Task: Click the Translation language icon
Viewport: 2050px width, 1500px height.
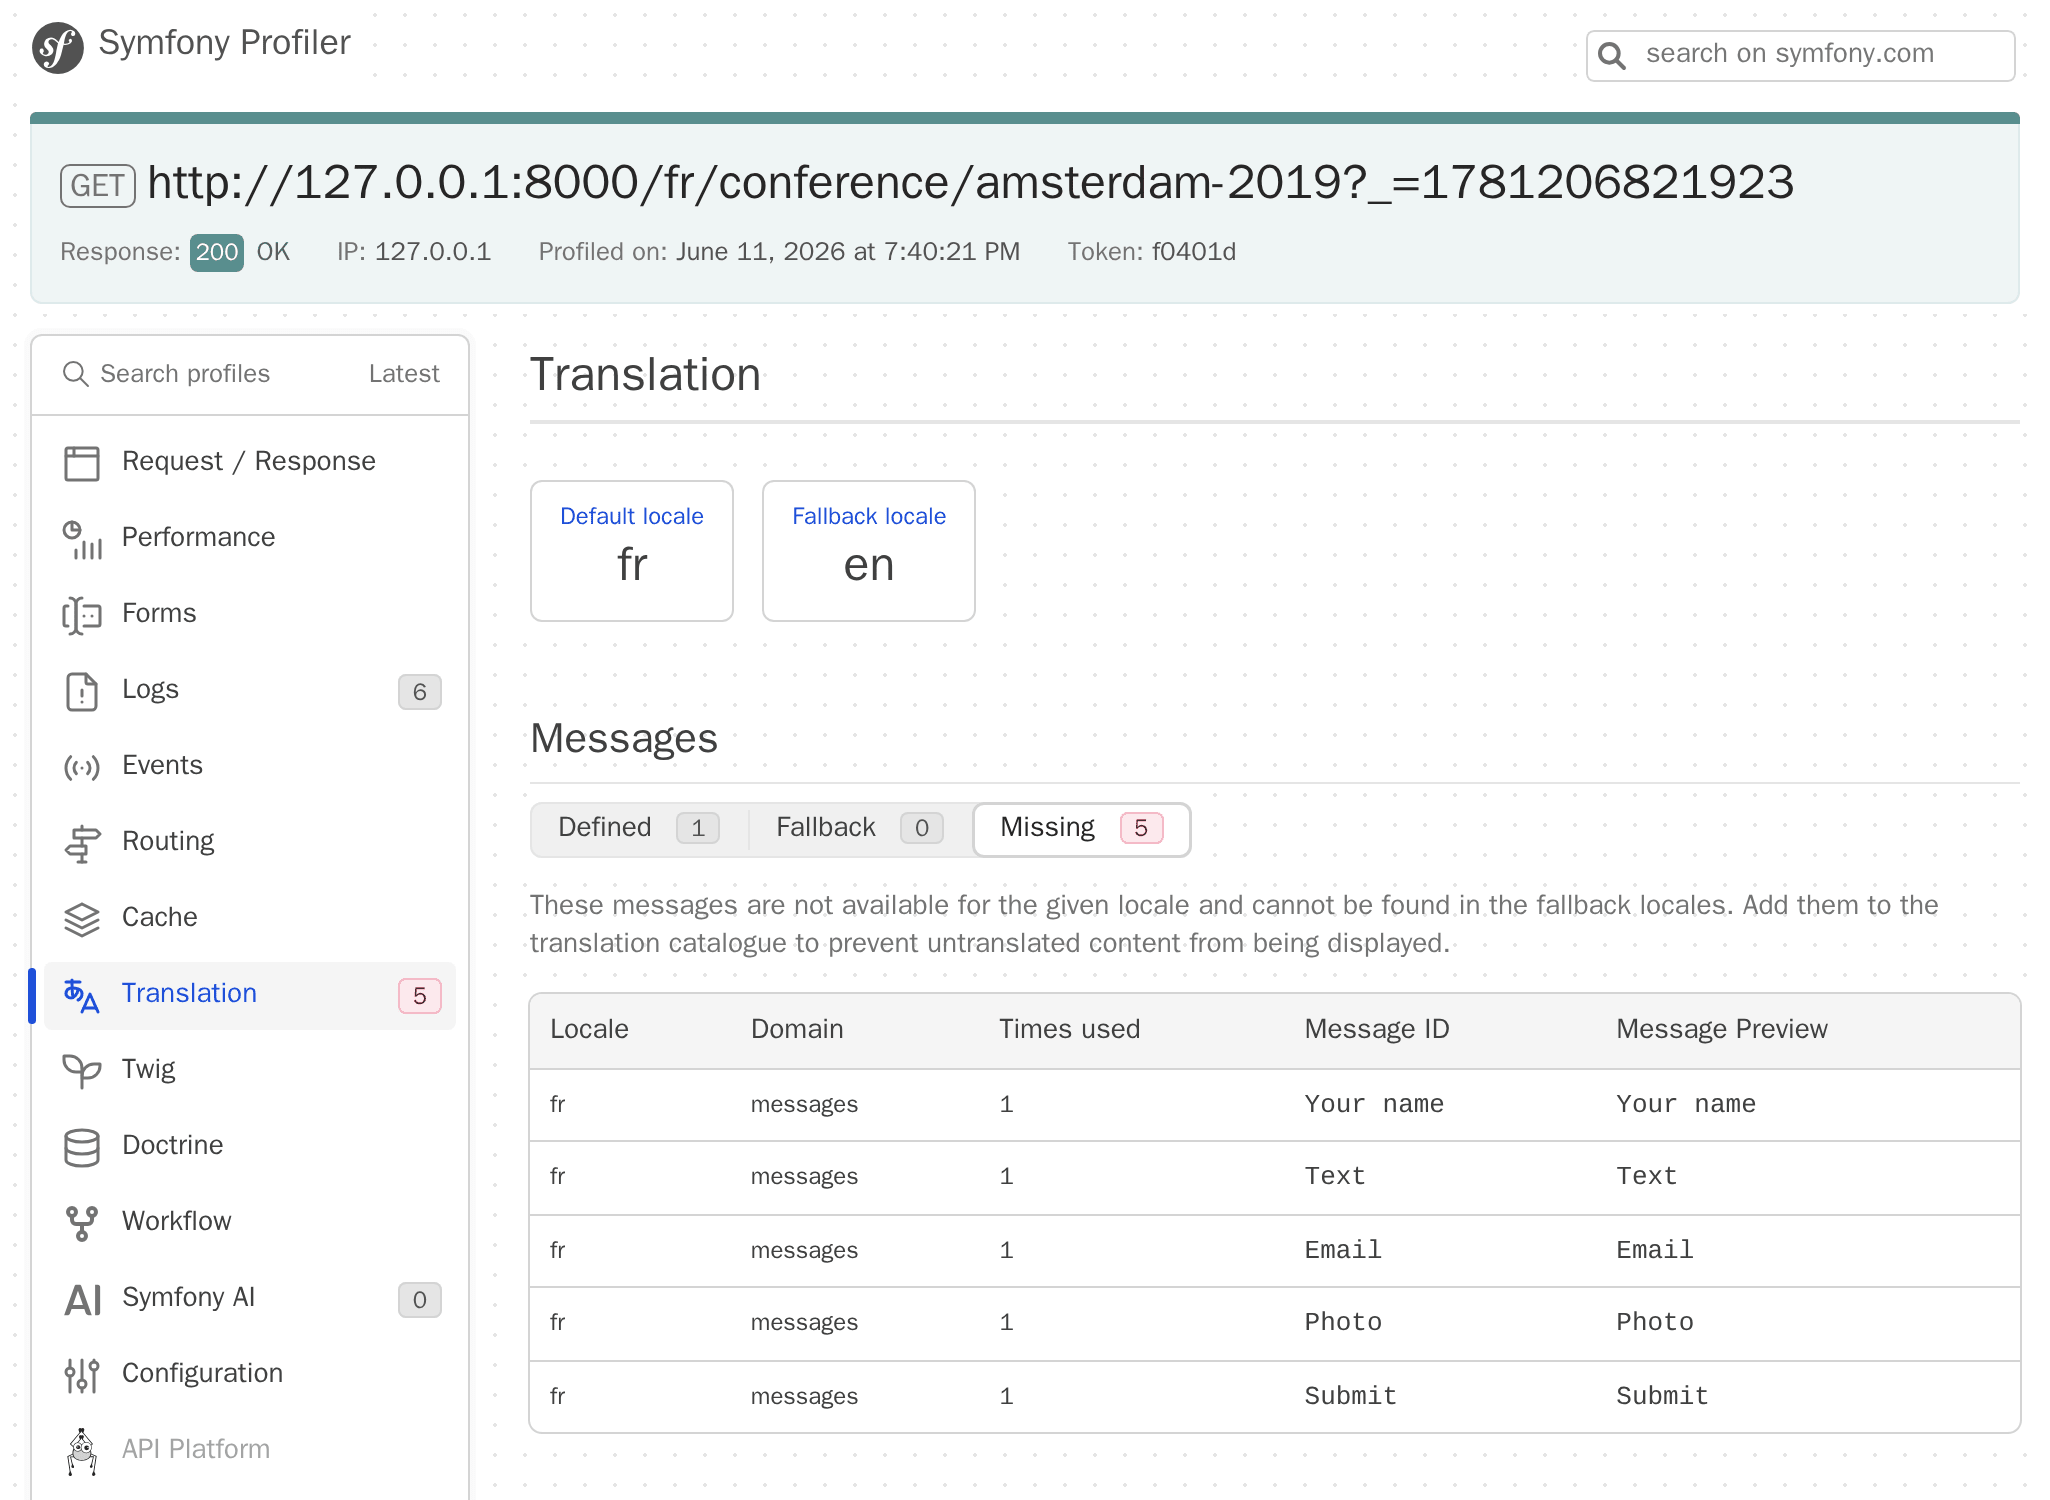Action: click(x=82, y=995)
